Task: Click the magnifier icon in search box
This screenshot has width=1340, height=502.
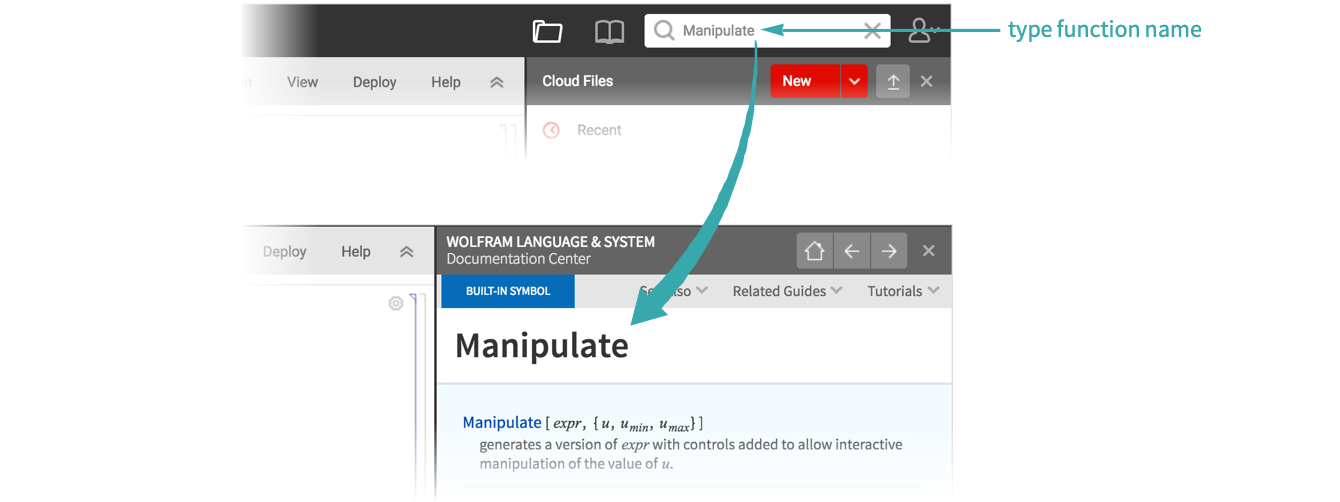Action: 663,31
